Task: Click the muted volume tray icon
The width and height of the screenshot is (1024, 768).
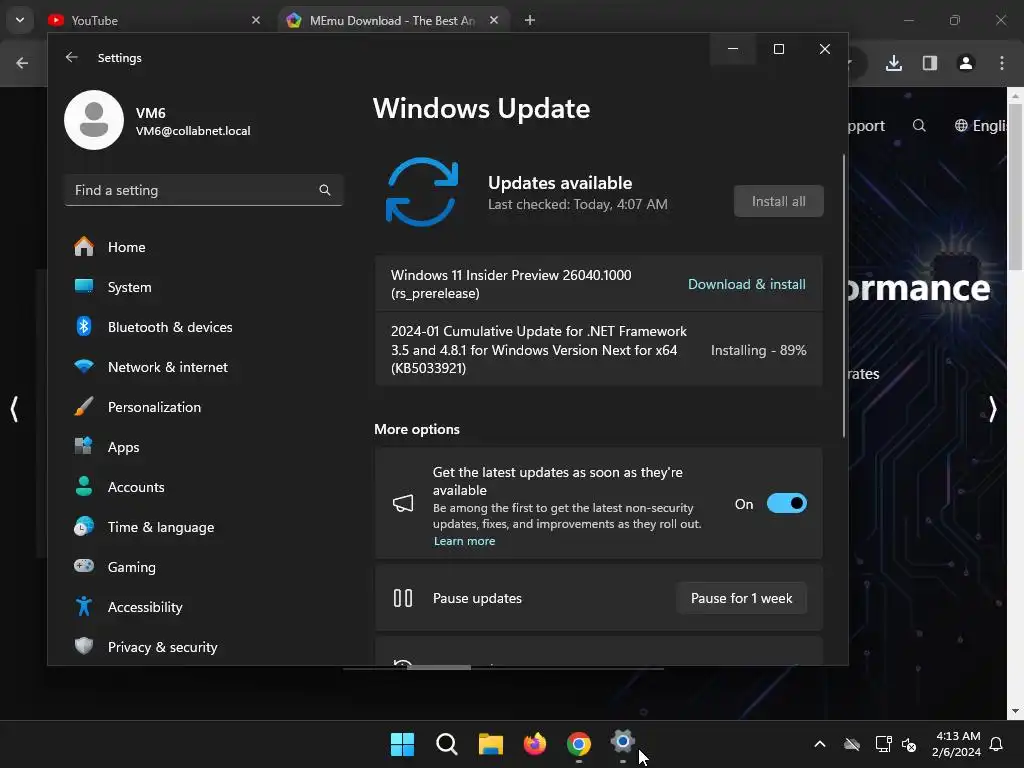Action: click(909, 744)
